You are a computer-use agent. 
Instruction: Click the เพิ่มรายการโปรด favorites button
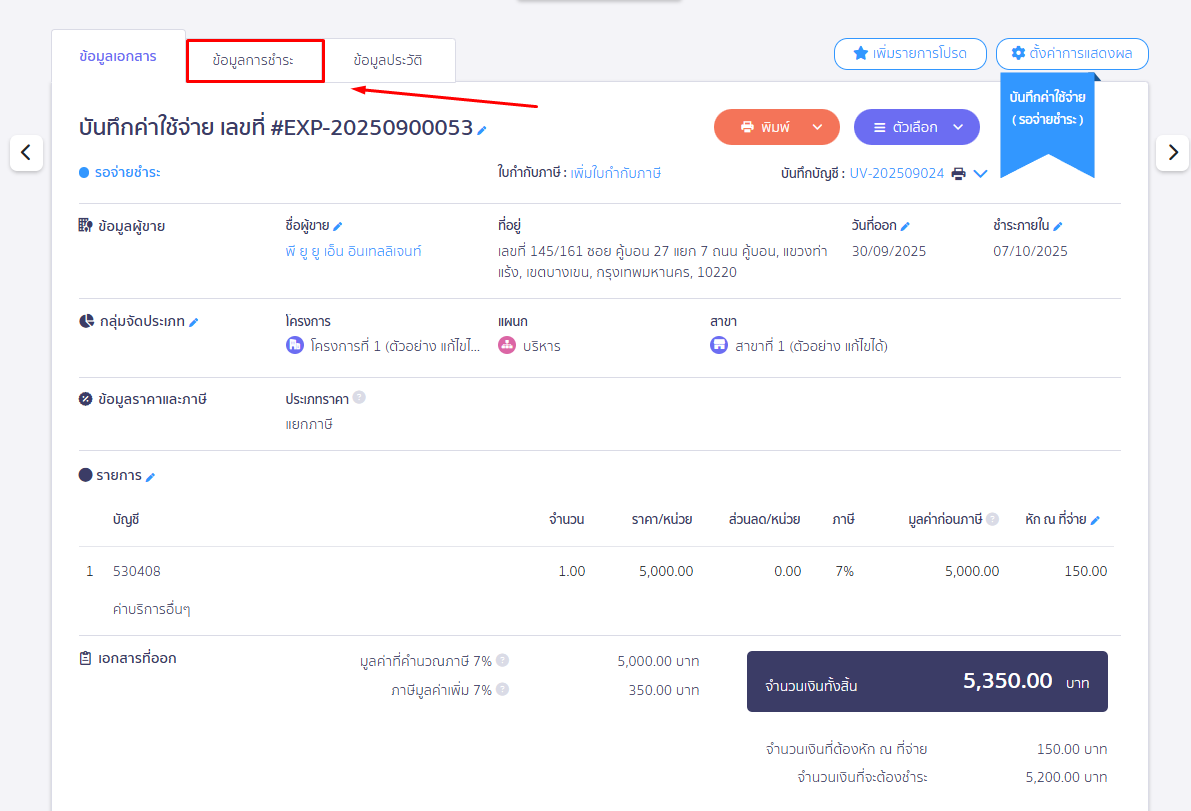pyautogui.click(x=910, y=54)
